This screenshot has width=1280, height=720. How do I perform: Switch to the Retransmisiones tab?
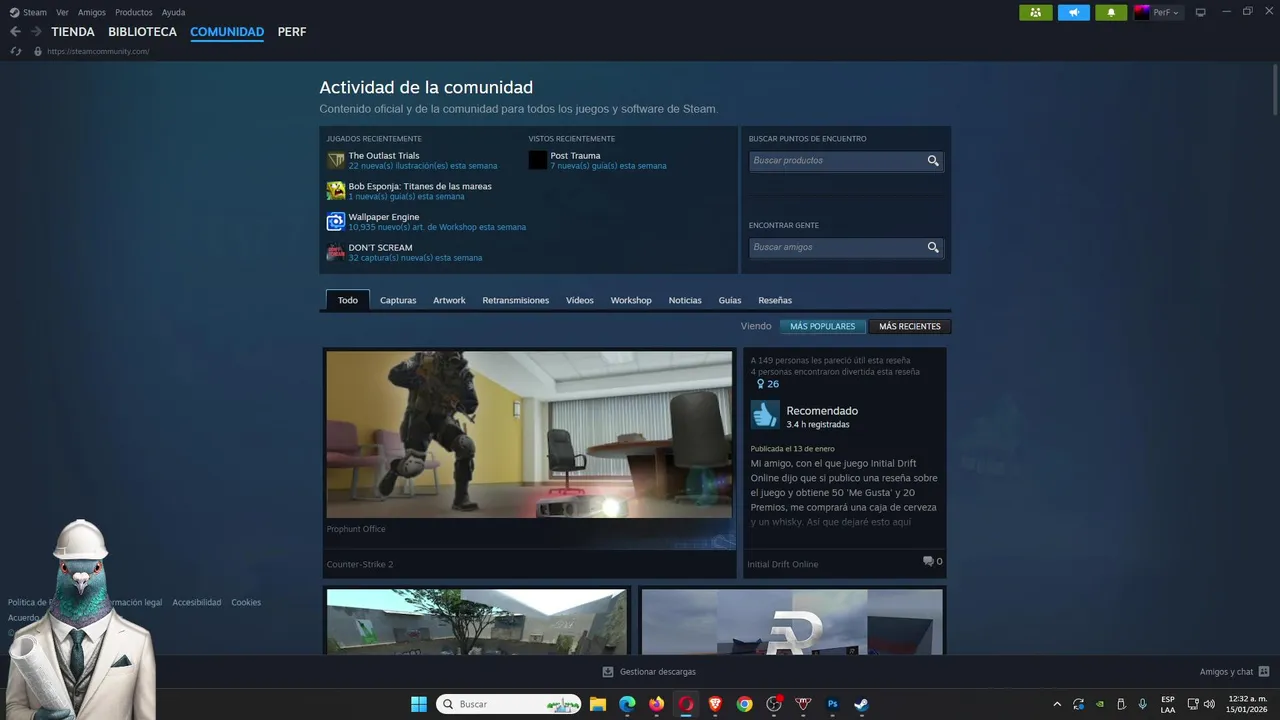tap(516, 300)
